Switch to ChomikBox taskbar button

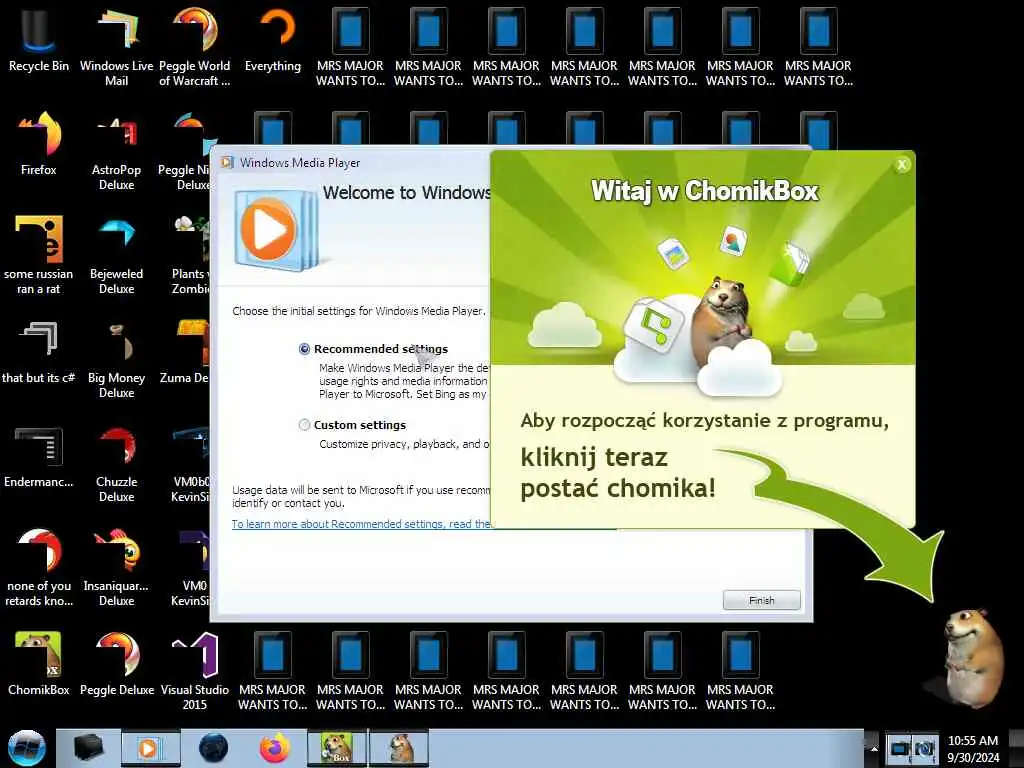tap(337, 748)
